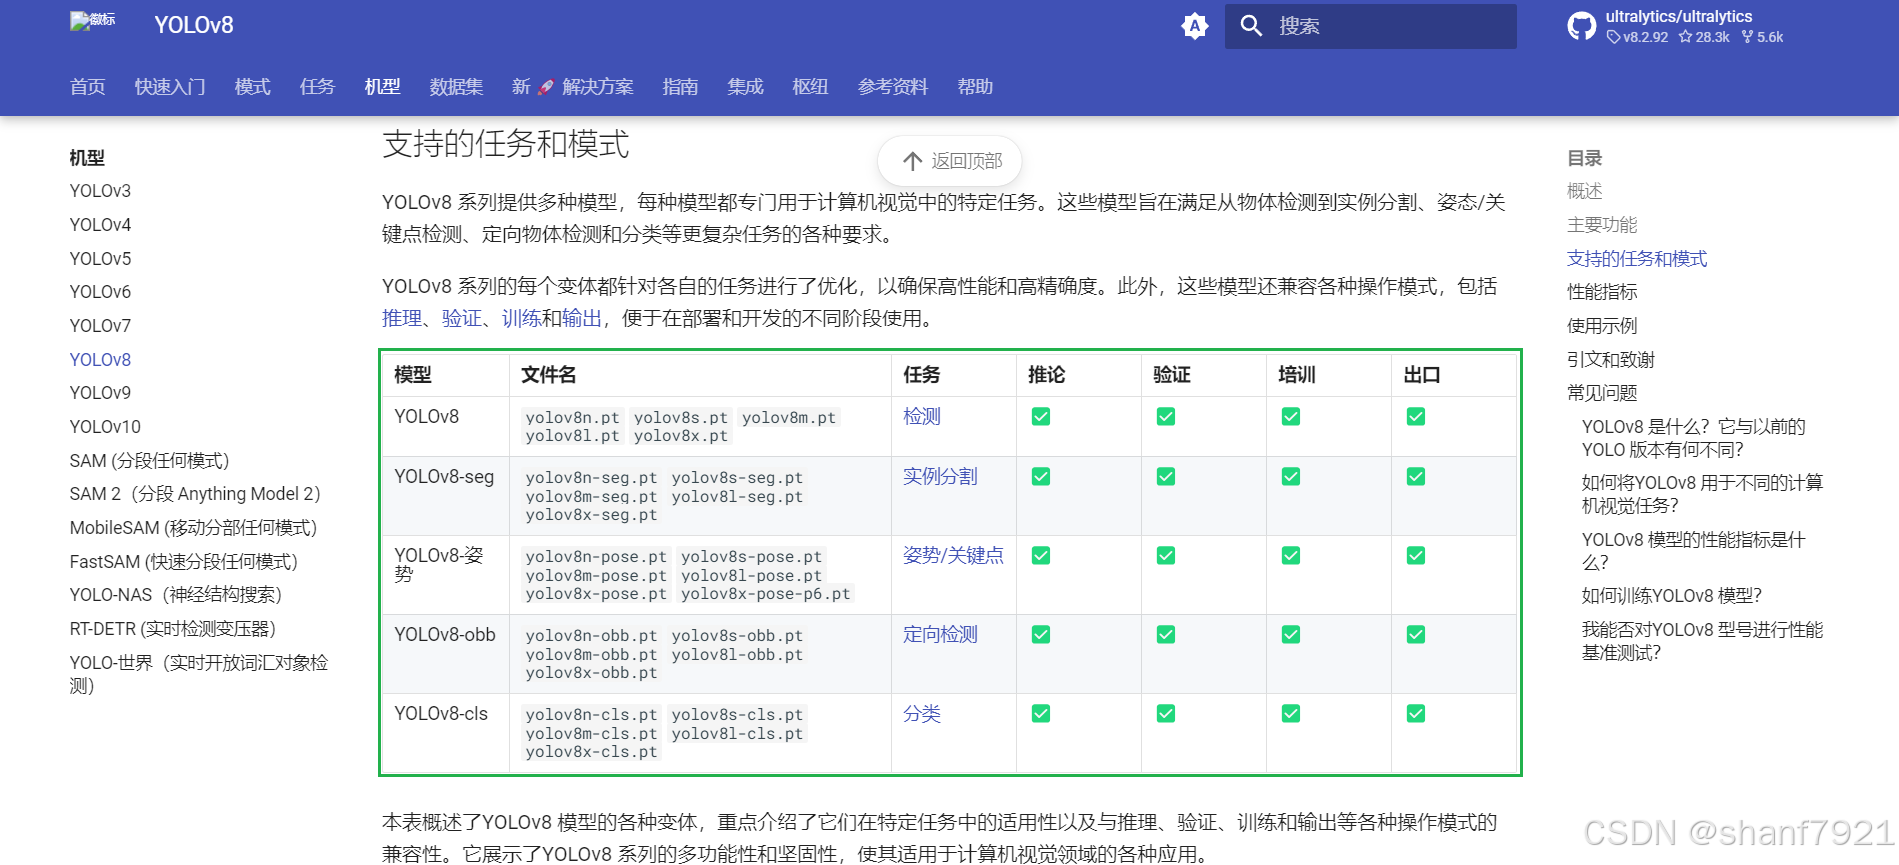The image size is (1899, 865).
Task: Click the 验证 link in the paragraph
Action: (462, 318)
